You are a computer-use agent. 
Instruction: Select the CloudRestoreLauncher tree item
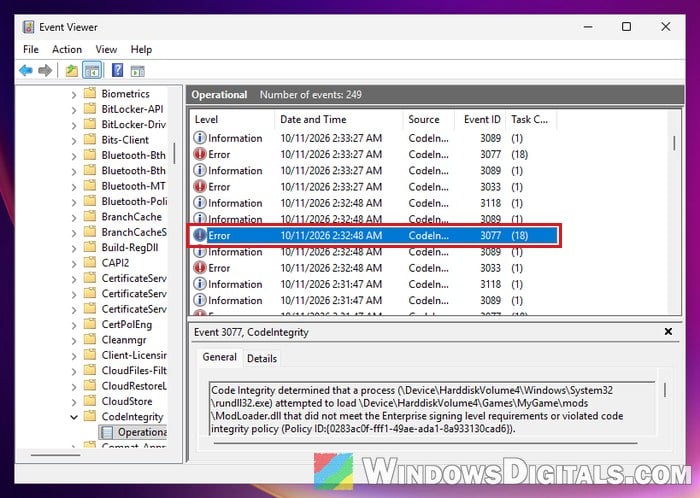coord(133,386)
